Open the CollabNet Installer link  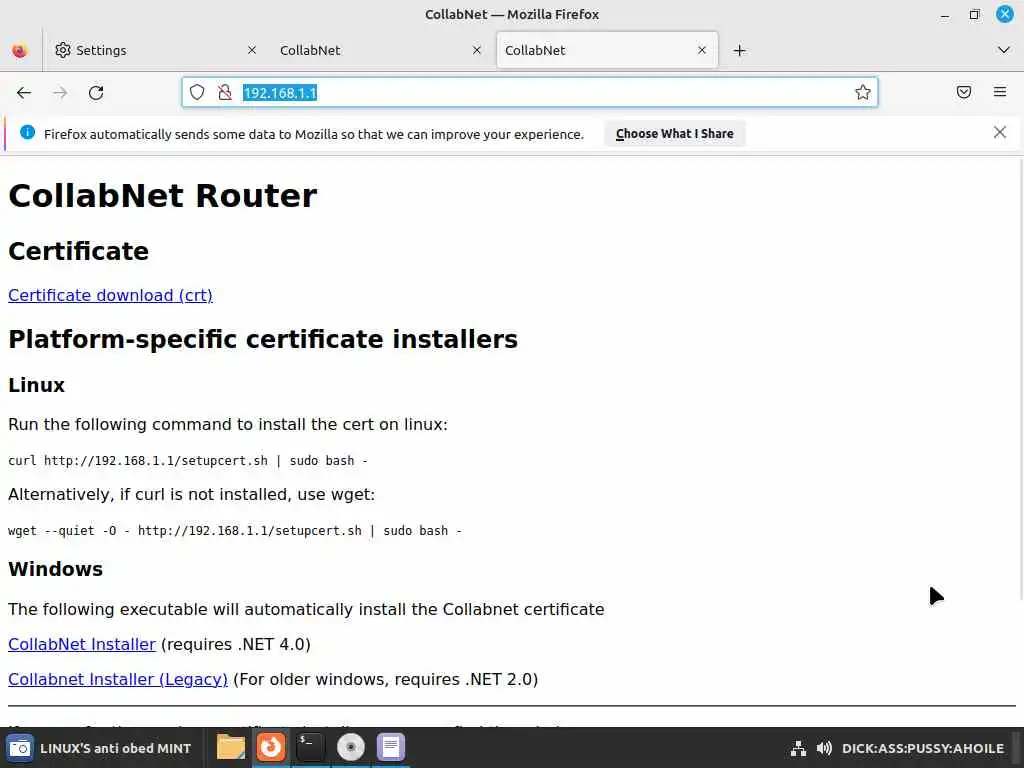[82, 645]
